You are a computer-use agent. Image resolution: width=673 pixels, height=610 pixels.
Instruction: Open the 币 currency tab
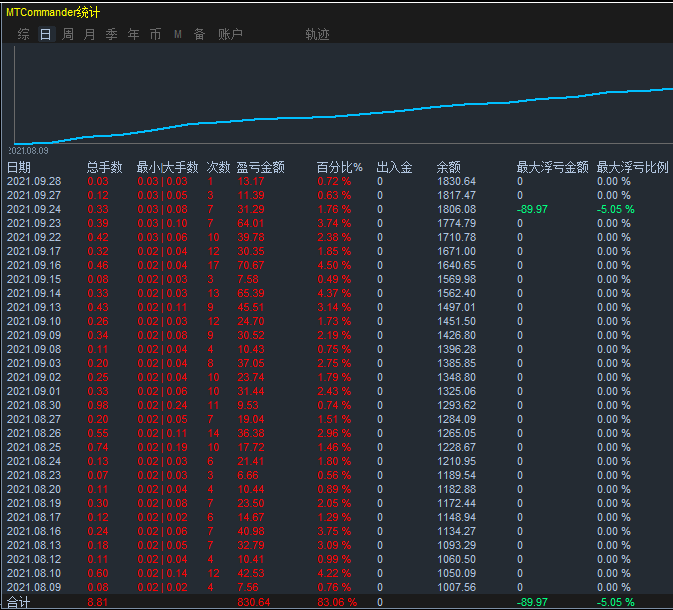coord(155,34)
